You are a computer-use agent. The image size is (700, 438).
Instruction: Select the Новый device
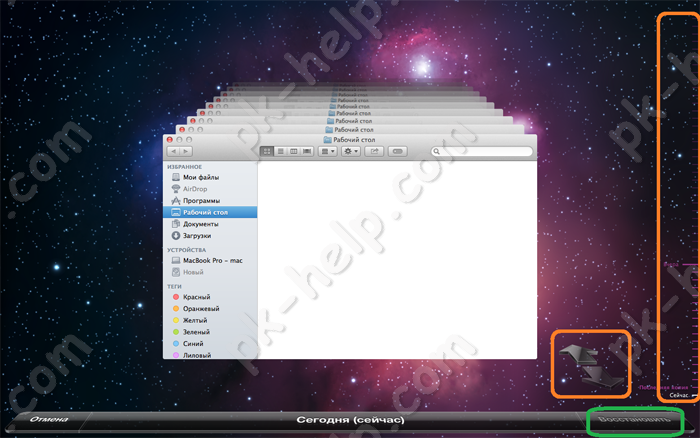(x=210, y=272)
